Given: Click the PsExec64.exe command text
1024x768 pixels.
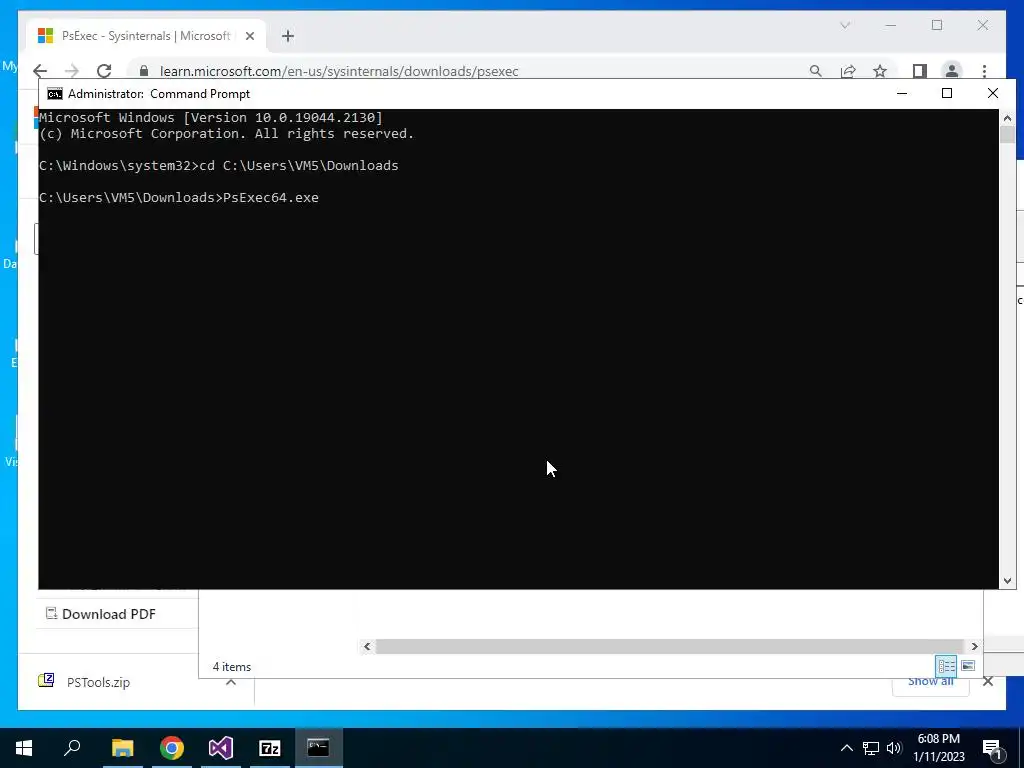Looking at the screenshot, I should pyautogui.click(x=271, y=197).
